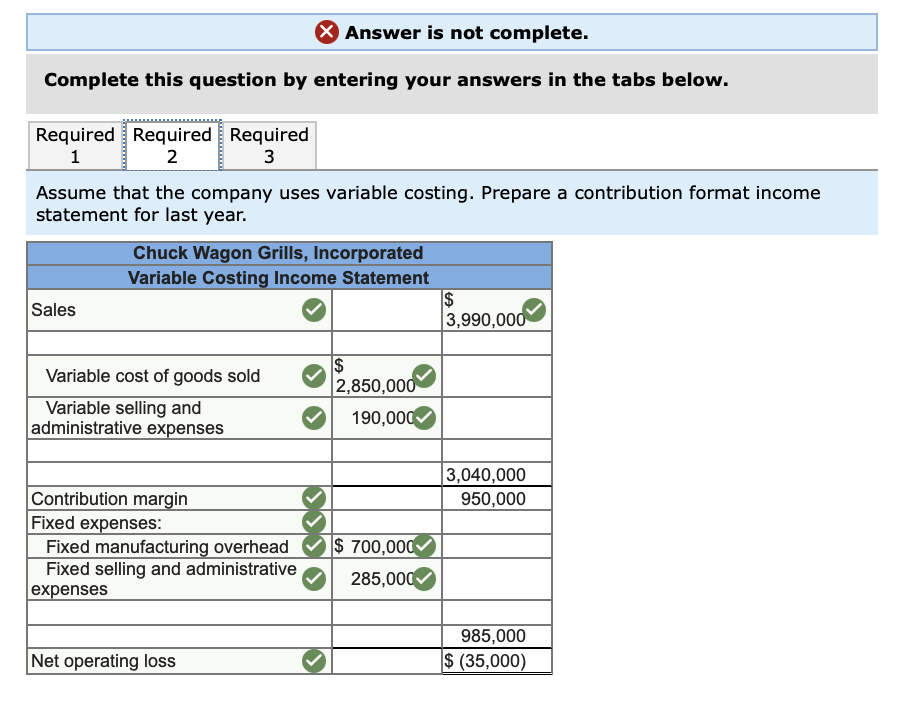916x702 pixels.
Task: Switch to the Required 1 tab
Action: pos(75,145)
